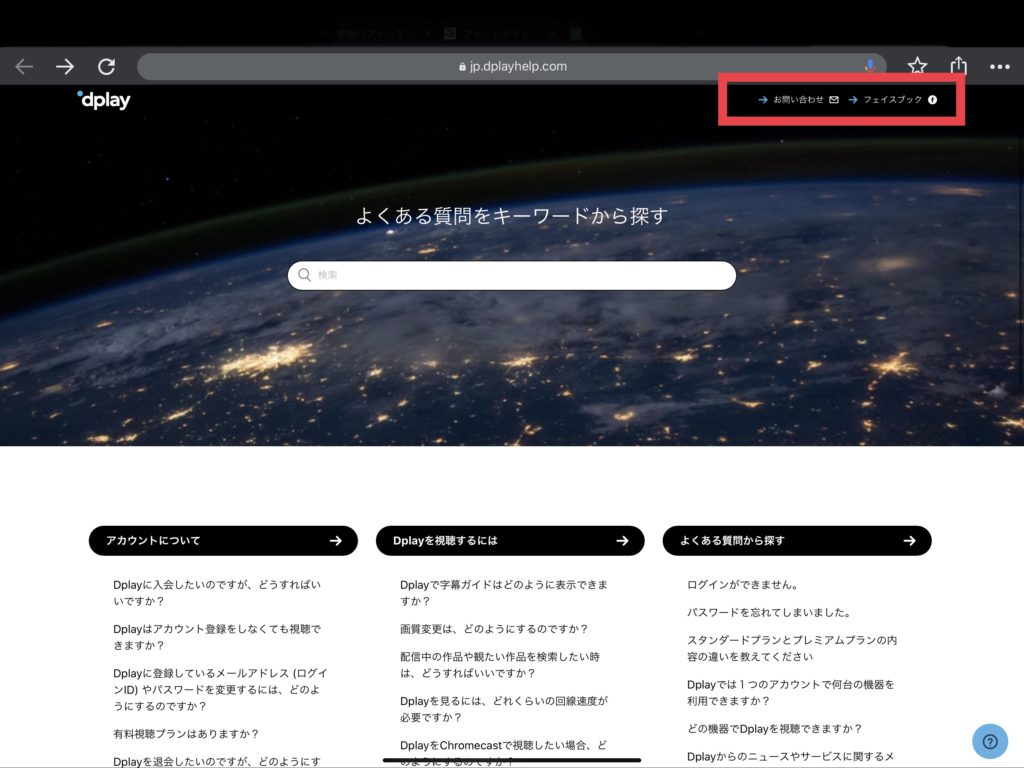The width and height of the screenshot is (1024, 768).
Task: Open the 有料視聴プランはありますか？ question
Action: coord(186,734)
